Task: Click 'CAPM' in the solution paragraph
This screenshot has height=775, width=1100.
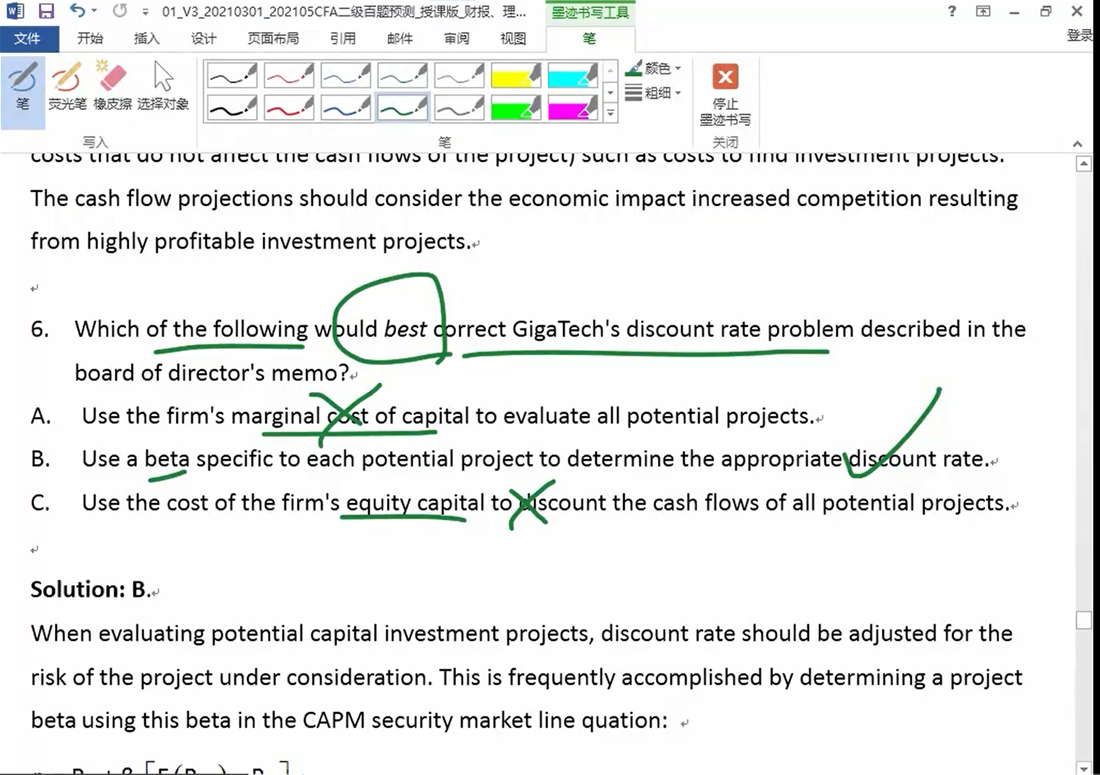Action: pos(333,720)
